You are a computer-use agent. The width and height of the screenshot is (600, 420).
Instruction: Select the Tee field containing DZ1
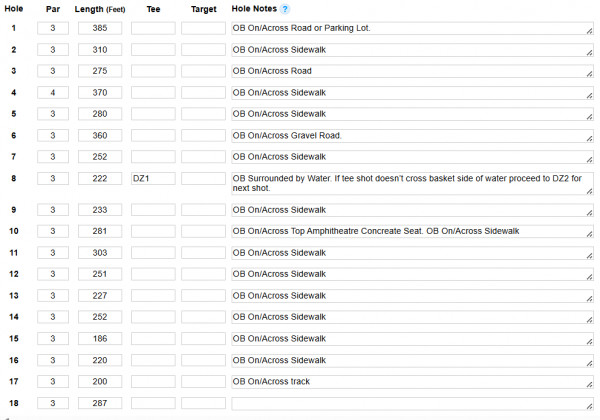(x=152, y=178)
